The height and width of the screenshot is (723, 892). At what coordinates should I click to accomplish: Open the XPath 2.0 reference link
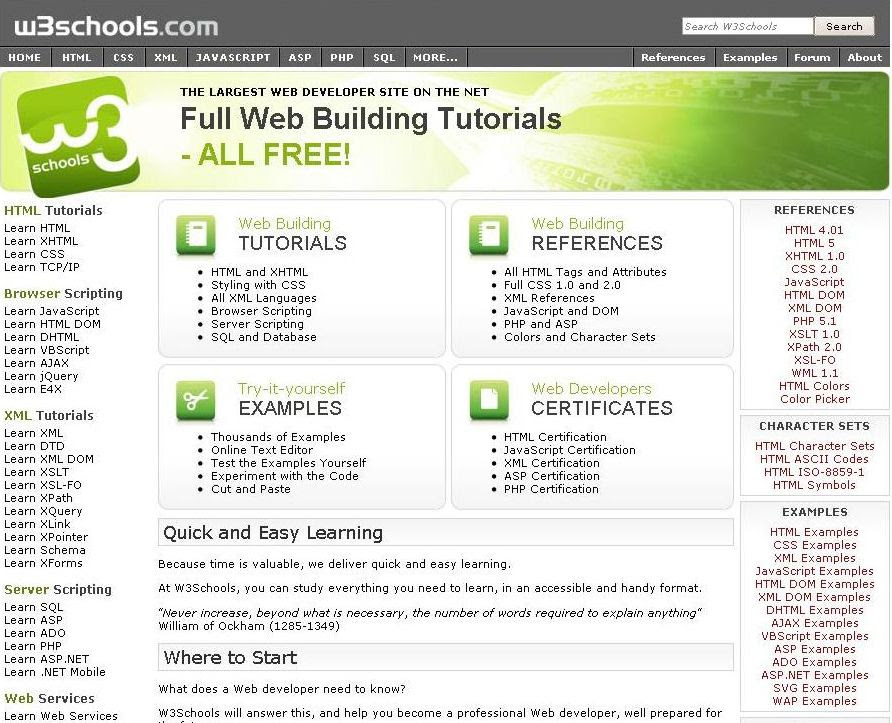814,347
